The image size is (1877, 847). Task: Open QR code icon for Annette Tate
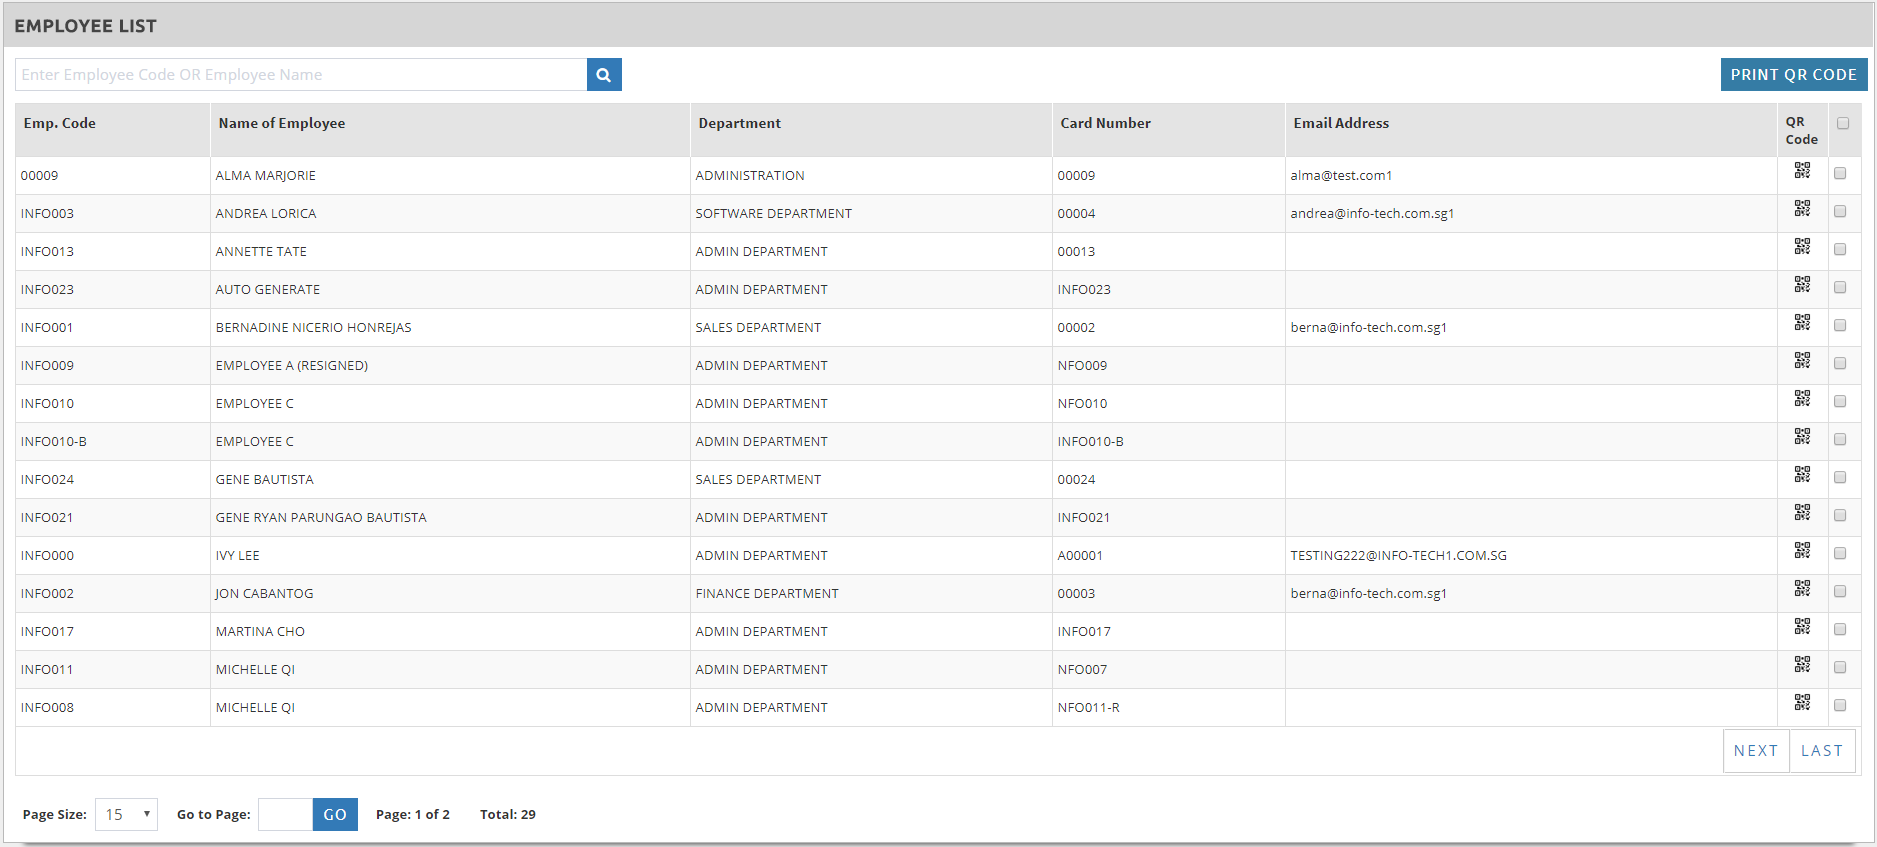(1802, 247)
